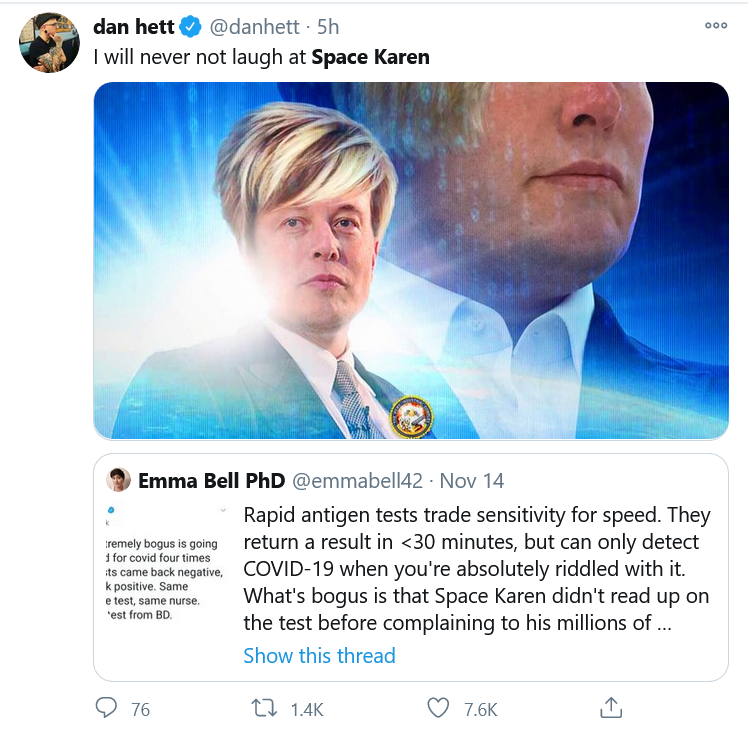Click the blue verified badge
Screen dimensions: 748x734
click(x=191, y=28)
